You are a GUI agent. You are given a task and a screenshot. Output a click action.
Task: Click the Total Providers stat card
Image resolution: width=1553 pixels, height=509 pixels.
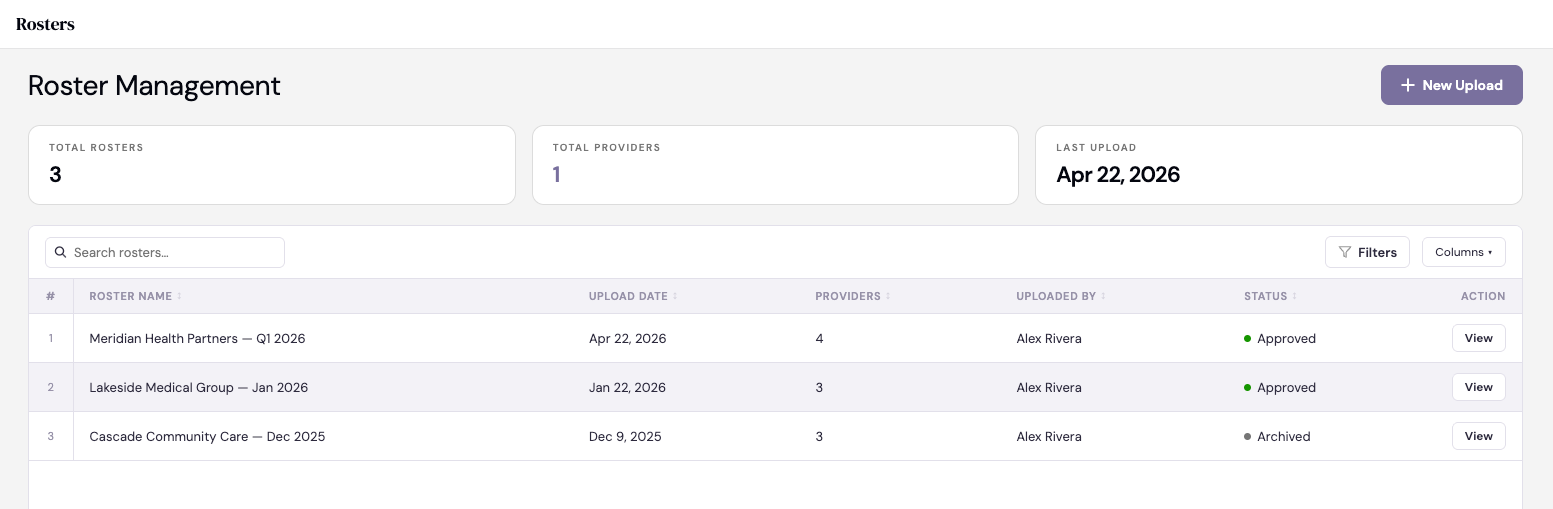pyautogui.click(x=775, y=165)
